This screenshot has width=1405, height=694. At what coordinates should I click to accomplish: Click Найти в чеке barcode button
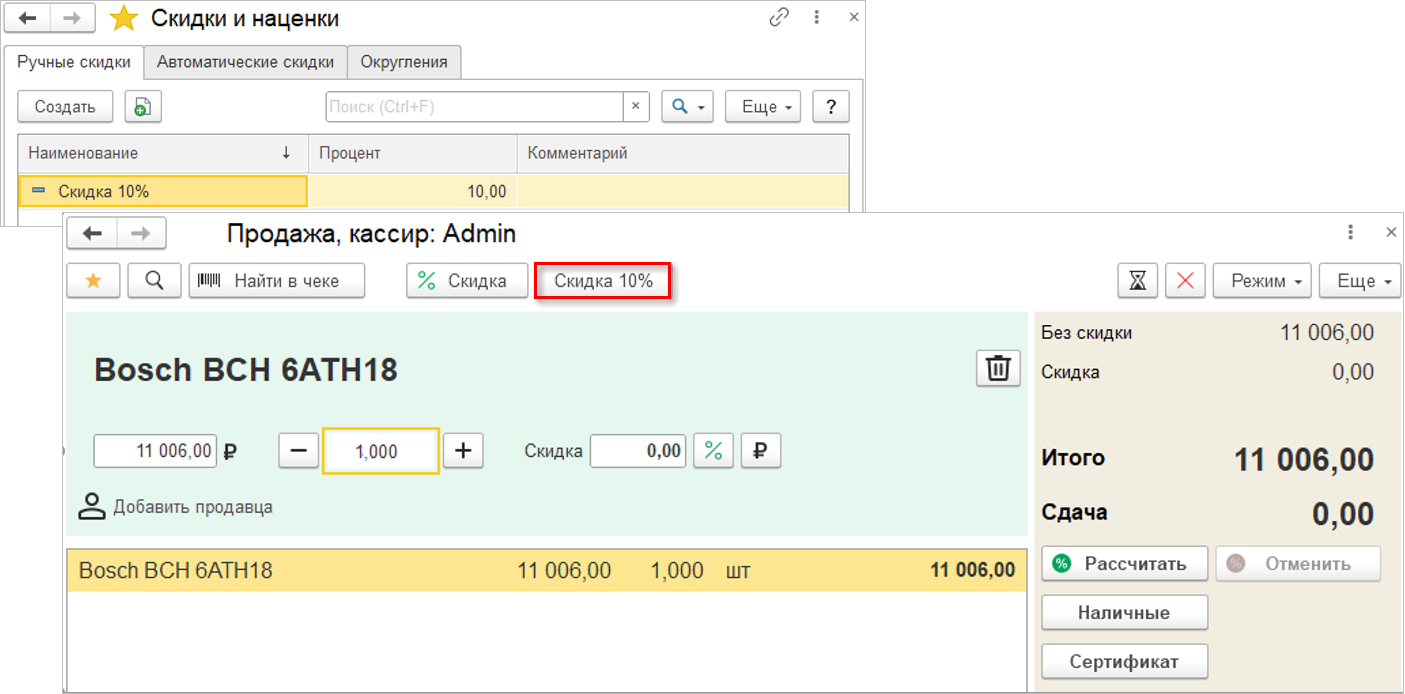tap(277, 281)
